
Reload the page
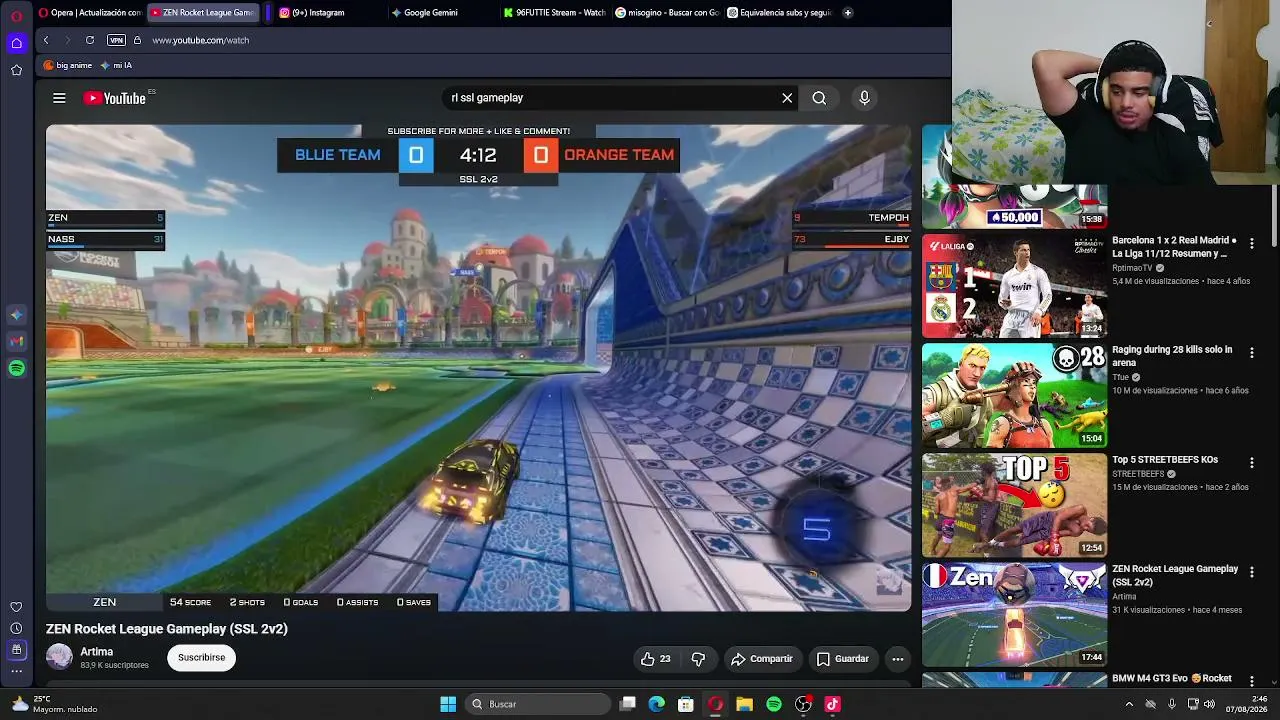[x=90, y=40]
